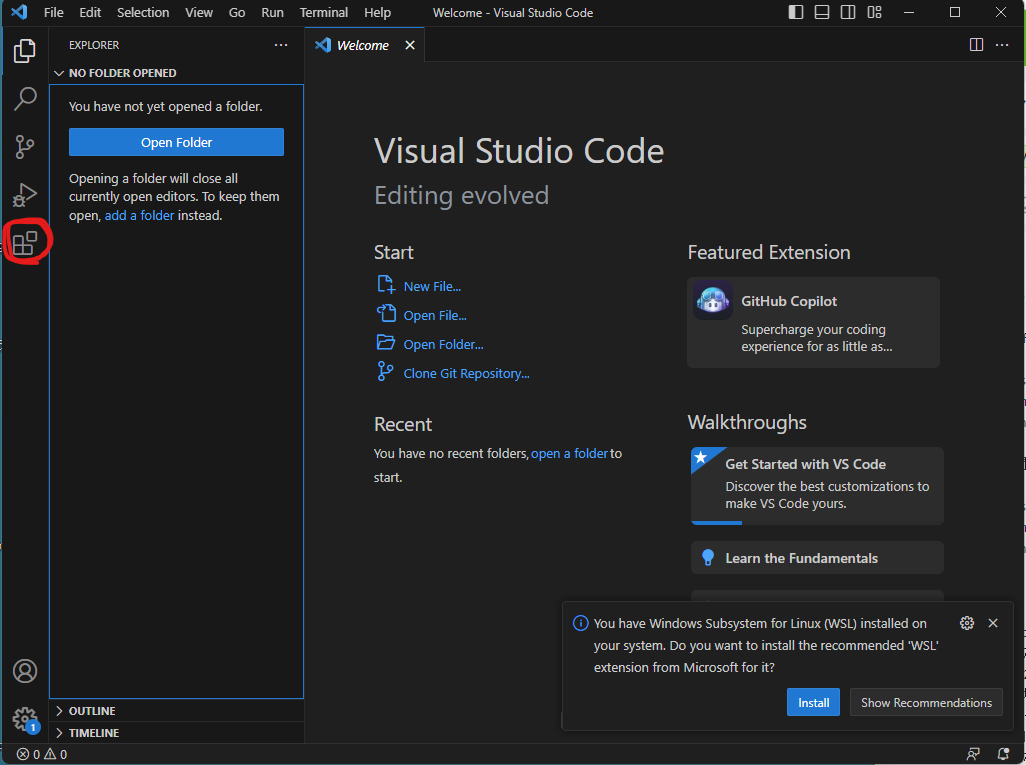The image size is (1026, 765).
Task: Toggle the secondary side bar layout icon
Action: pyautogui.click(x=848, y=12)
